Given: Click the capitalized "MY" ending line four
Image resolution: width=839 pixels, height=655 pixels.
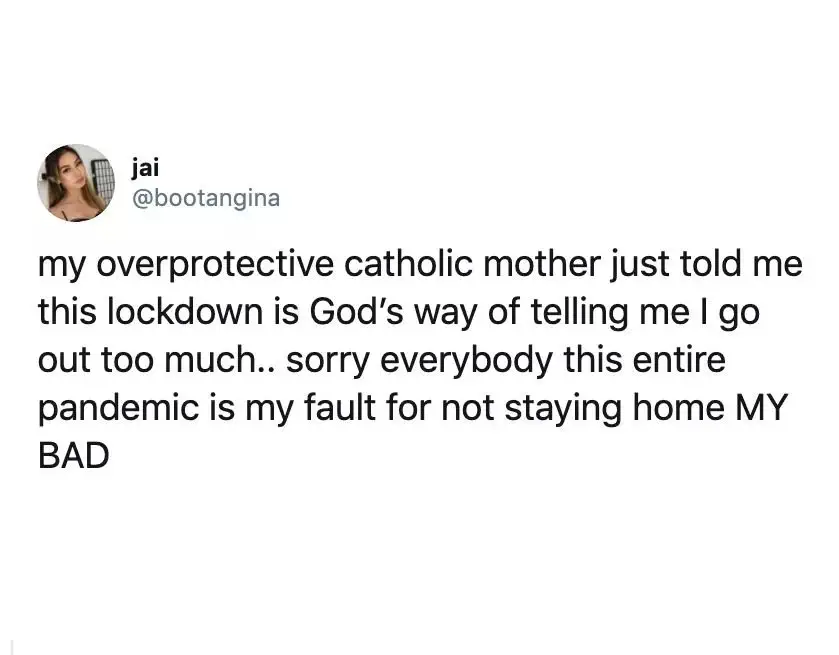Looking at the screenshot, I should pyautogui.click(x=762, y=407).
